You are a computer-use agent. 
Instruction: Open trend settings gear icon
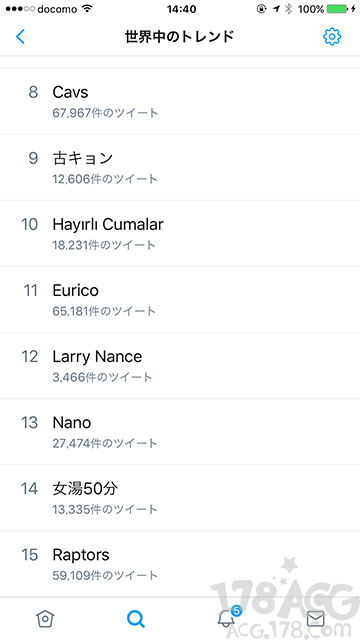coord(332,37)
